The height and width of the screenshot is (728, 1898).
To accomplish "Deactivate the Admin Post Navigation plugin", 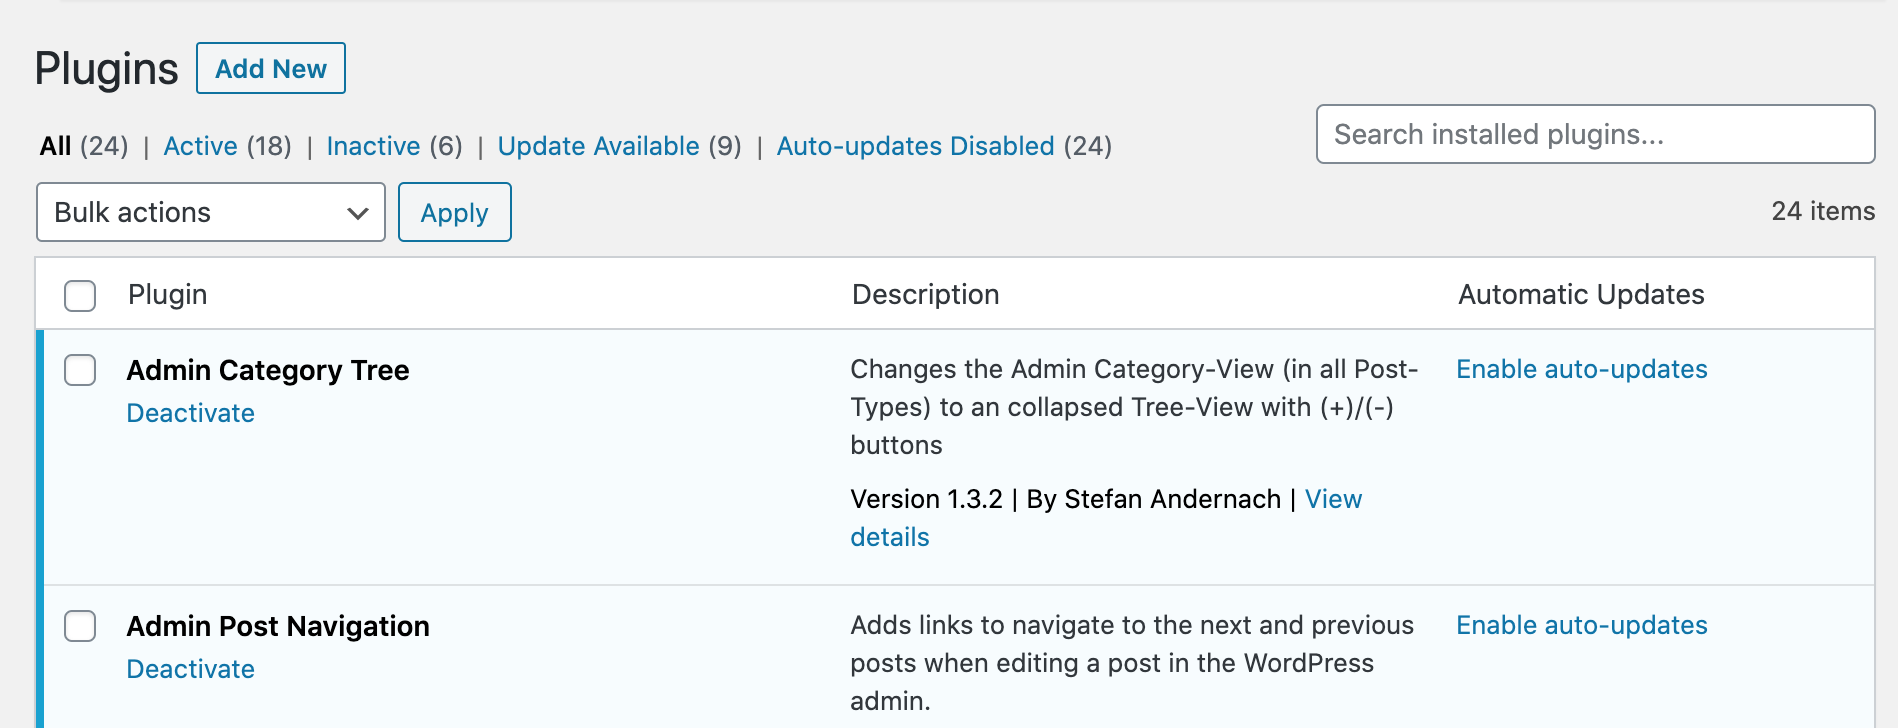I will coord(190,669).
